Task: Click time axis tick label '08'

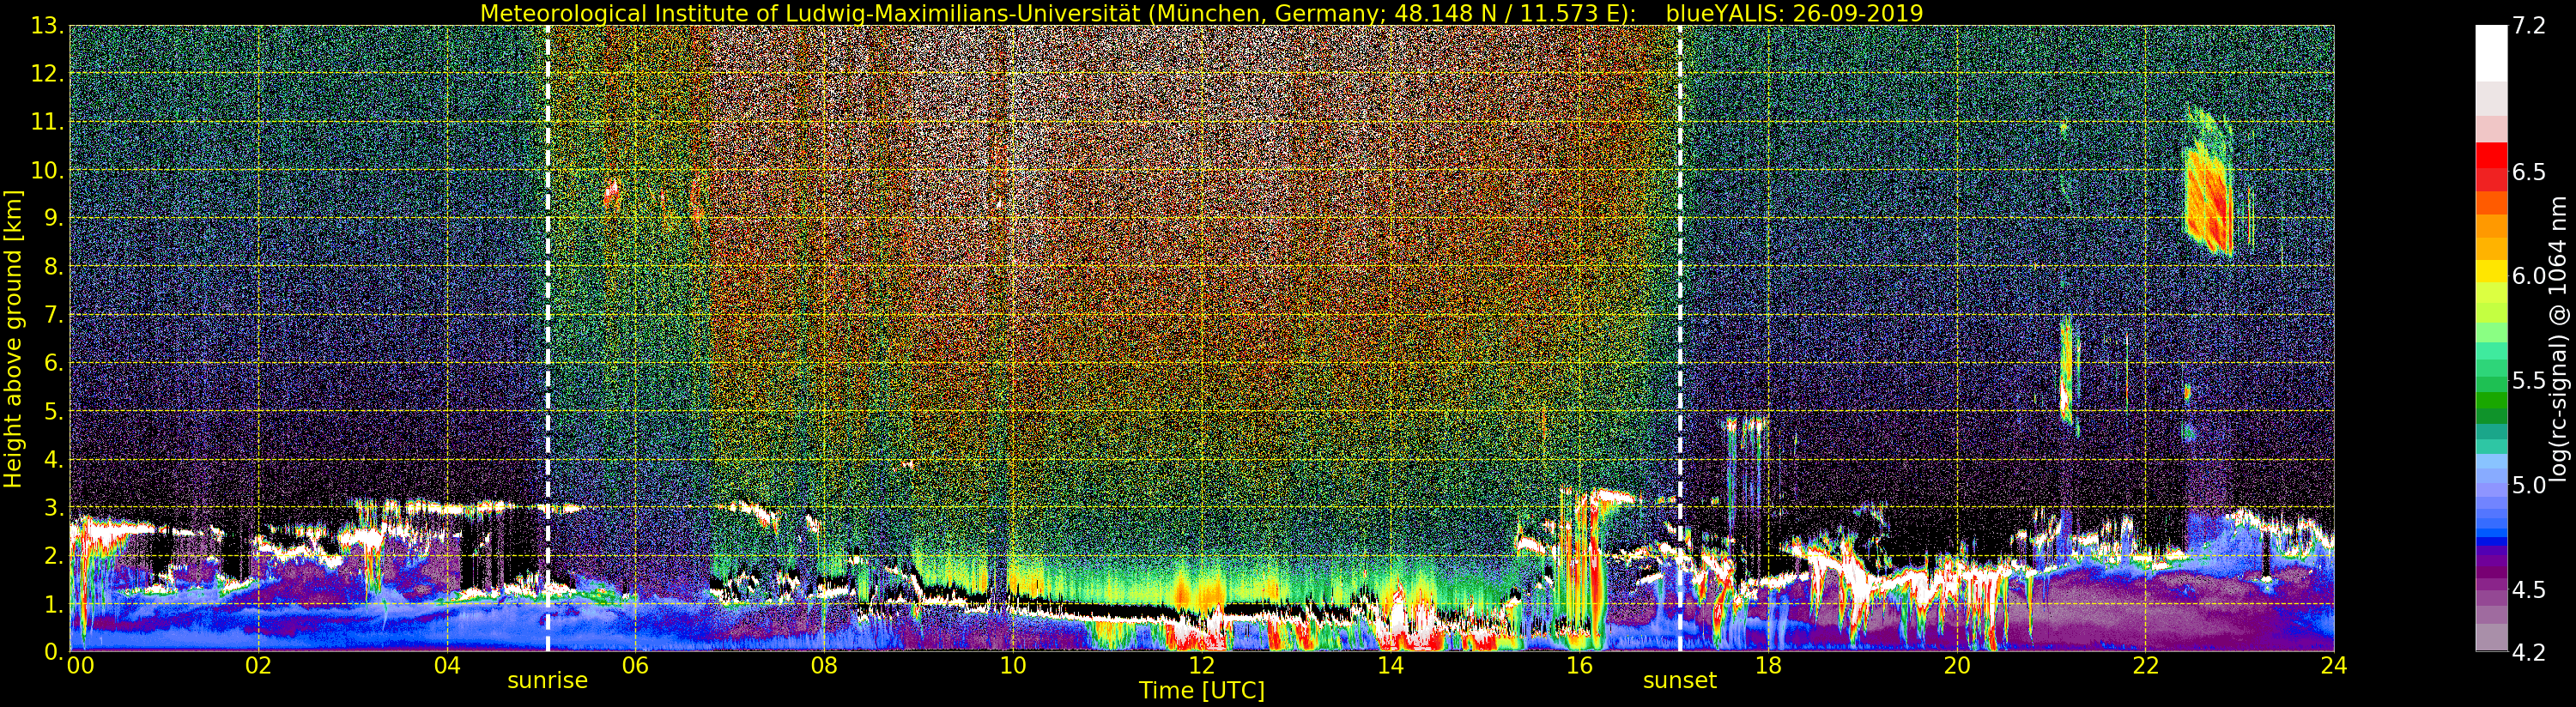Action: click(x=824, y=665)
